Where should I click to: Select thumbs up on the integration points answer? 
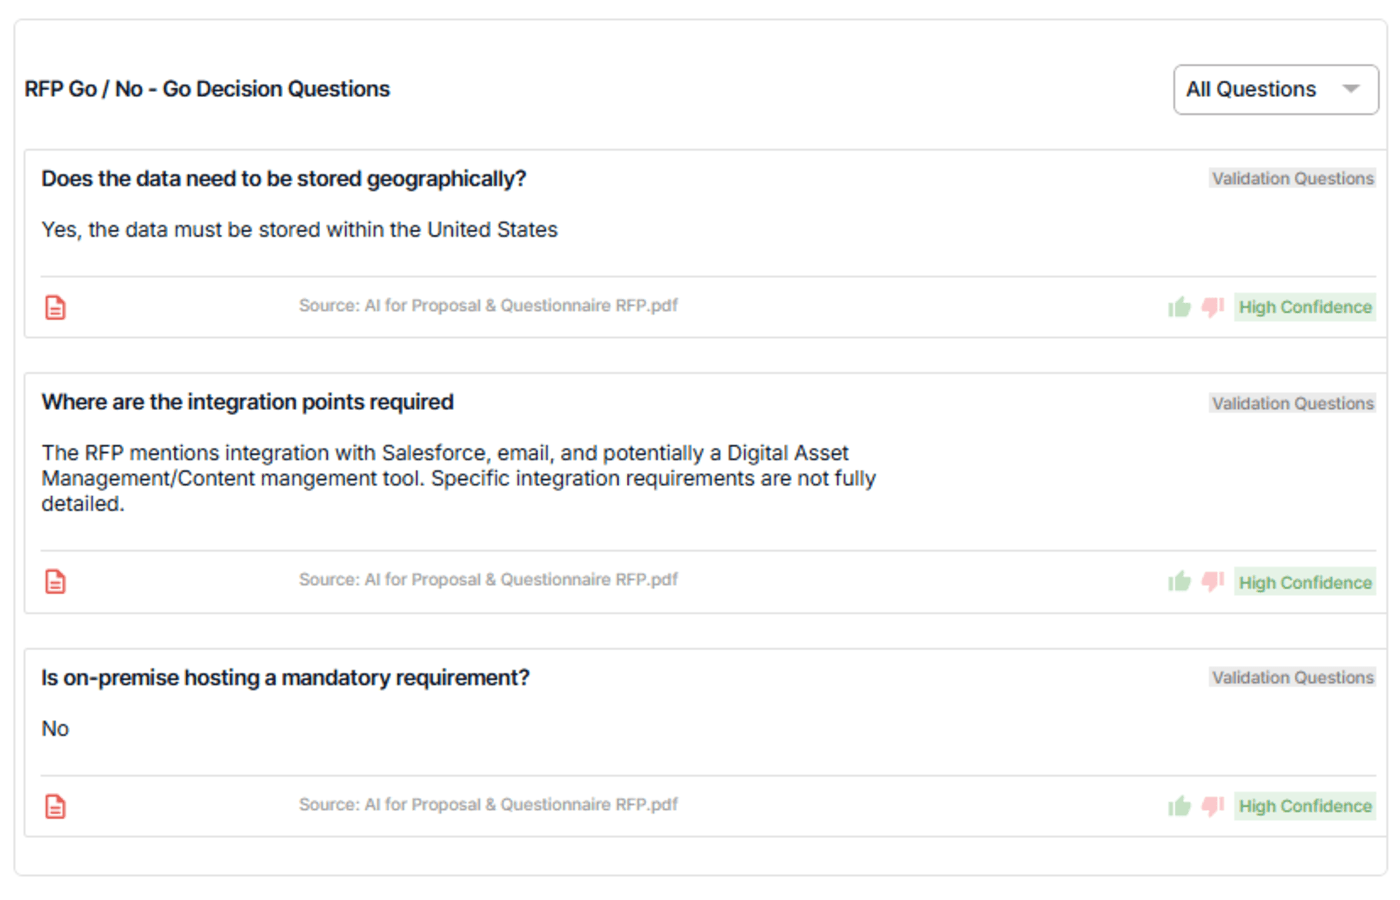(x=1179, y=581)
